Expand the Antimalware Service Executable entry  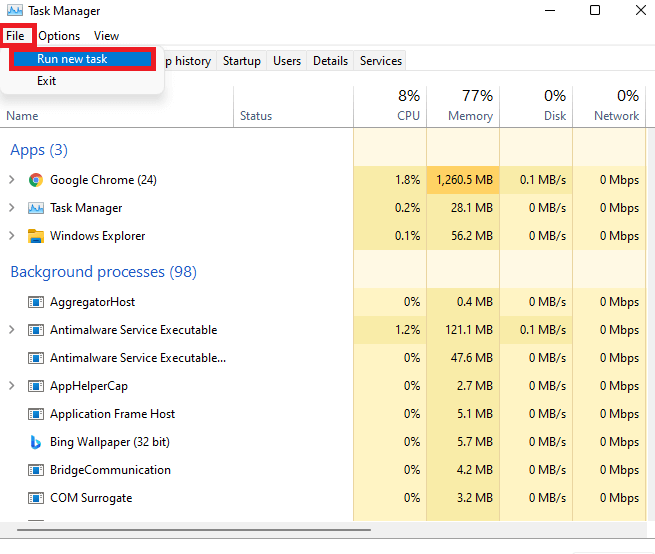point(12,330)
